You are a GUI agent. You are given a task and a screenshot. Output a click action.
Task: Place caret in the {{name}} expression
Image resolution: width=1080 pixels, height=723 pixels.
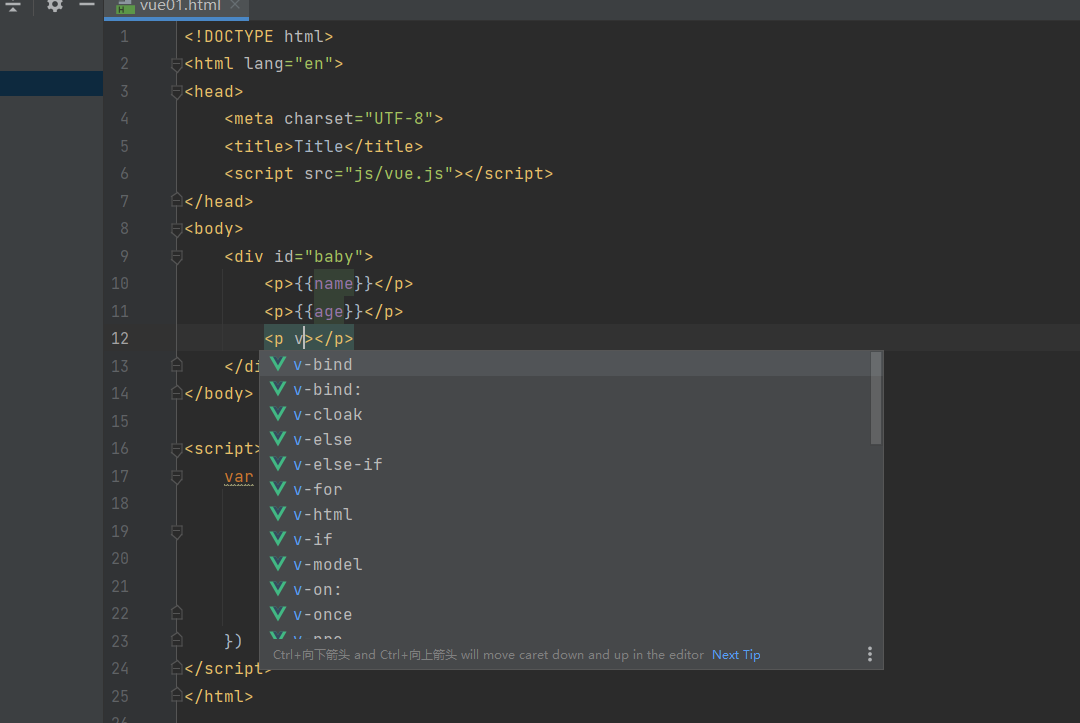[x=333, y=284]
